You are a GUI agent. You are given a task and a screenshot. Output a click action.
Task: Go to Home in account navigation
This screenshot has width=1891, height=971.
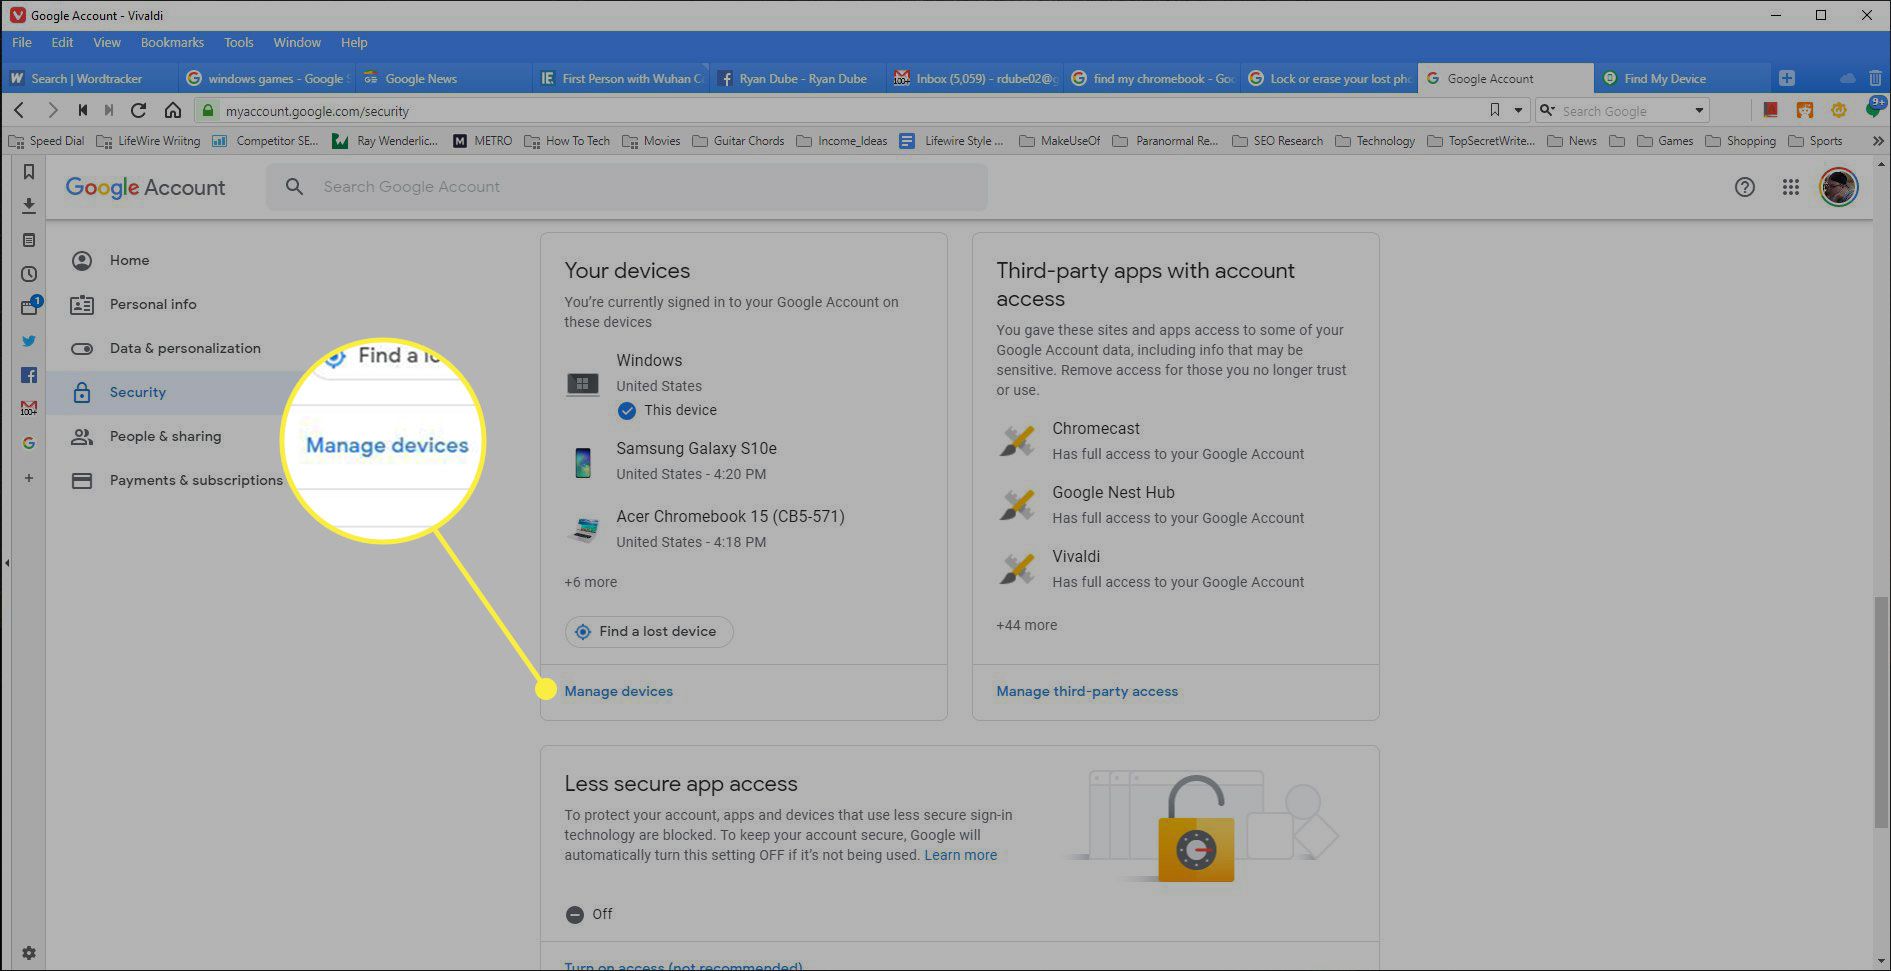(129, 260)
